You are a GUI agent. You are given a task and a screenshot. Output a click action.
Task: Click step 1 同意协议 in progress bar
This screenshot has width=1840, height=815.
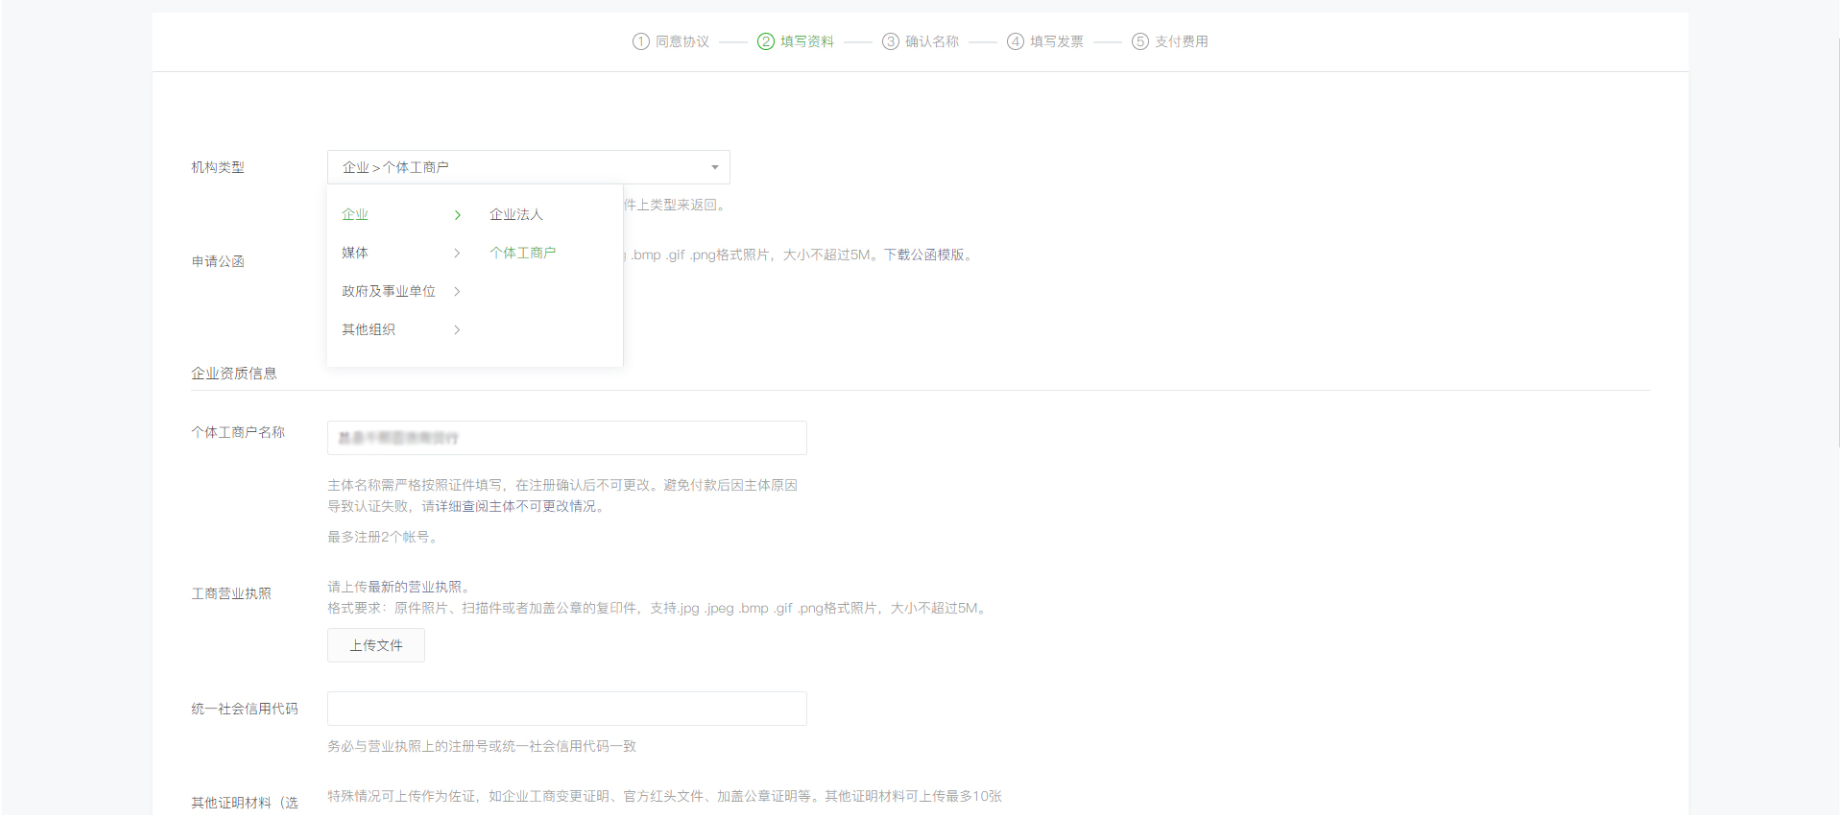(x=671, y=41)
